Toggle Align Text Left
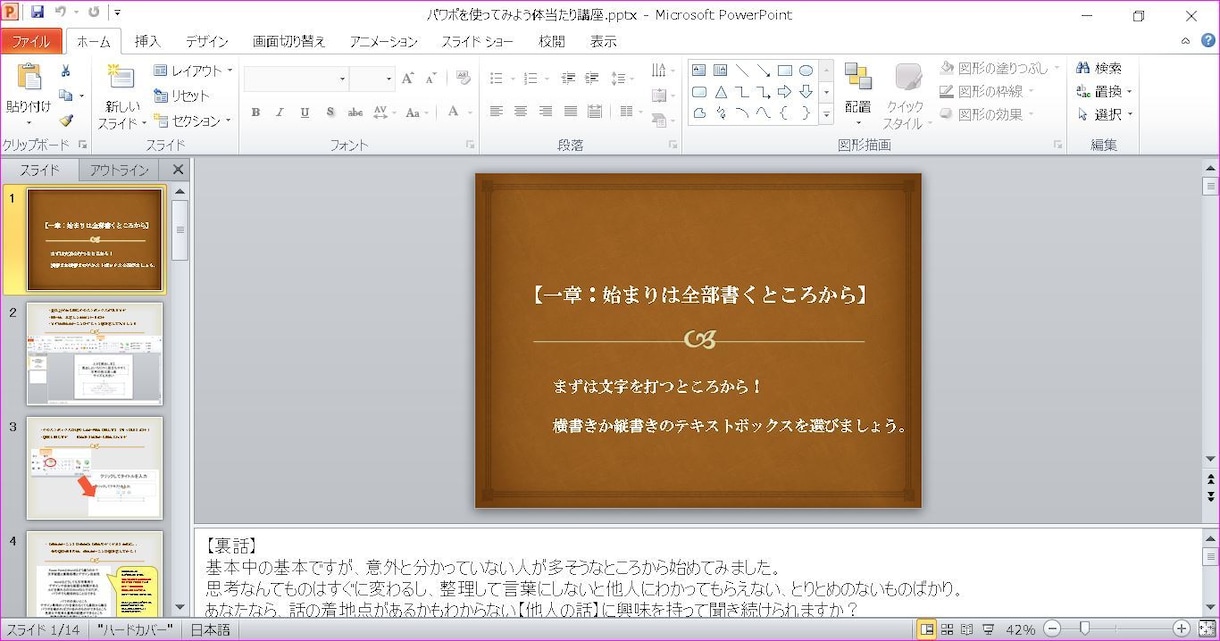Viewport: 1220px width, 641px height. tap(496, 111)
